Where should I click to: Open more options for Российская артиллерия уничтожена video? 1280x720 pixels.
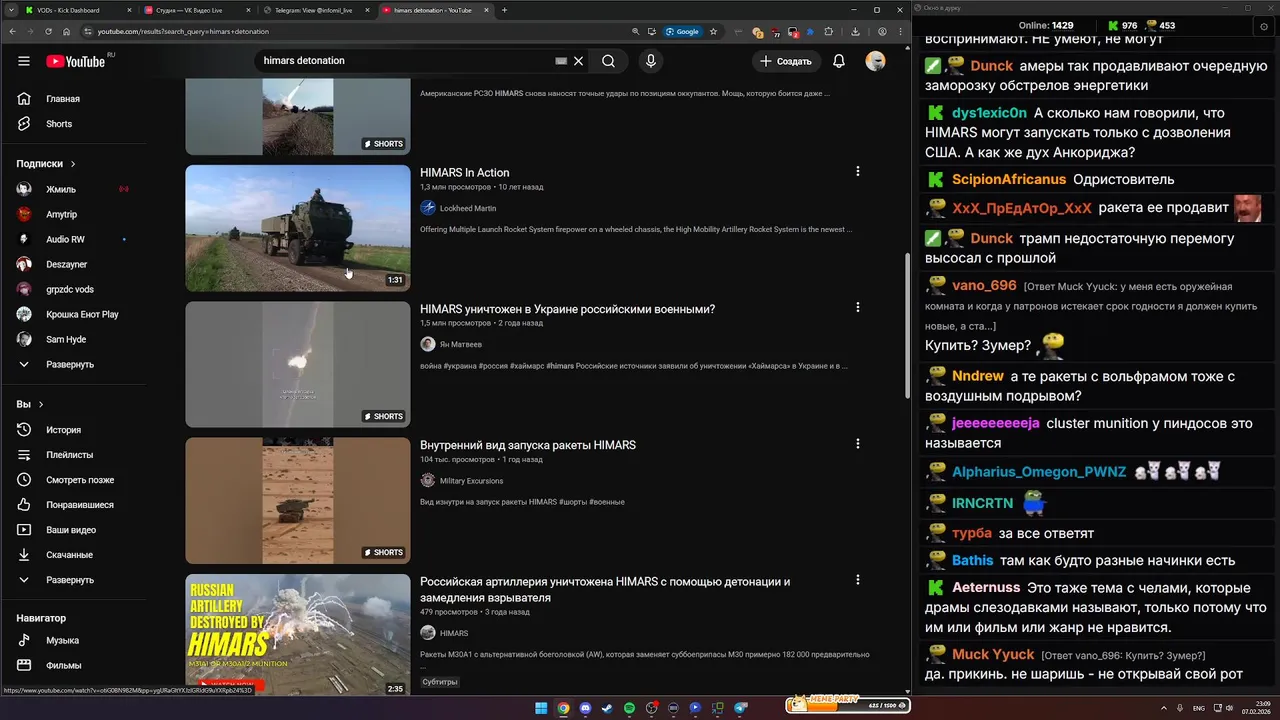pyautogui.click(x=857, y=580)
